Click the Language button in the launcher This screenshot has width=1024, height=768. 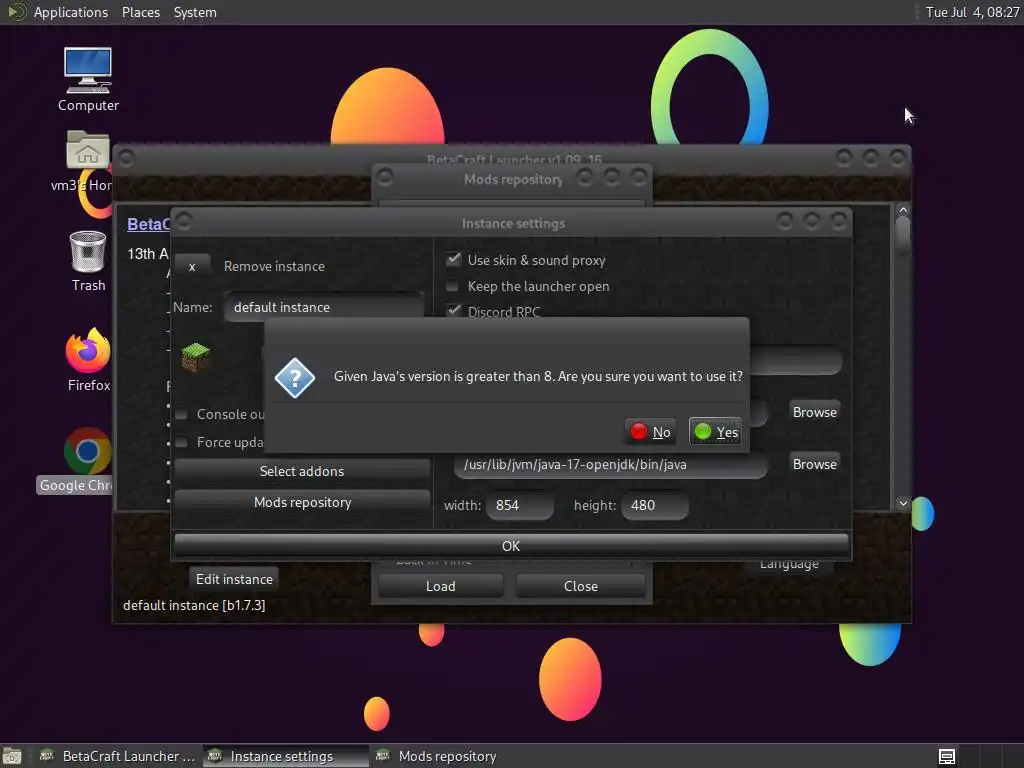point(789,566)
